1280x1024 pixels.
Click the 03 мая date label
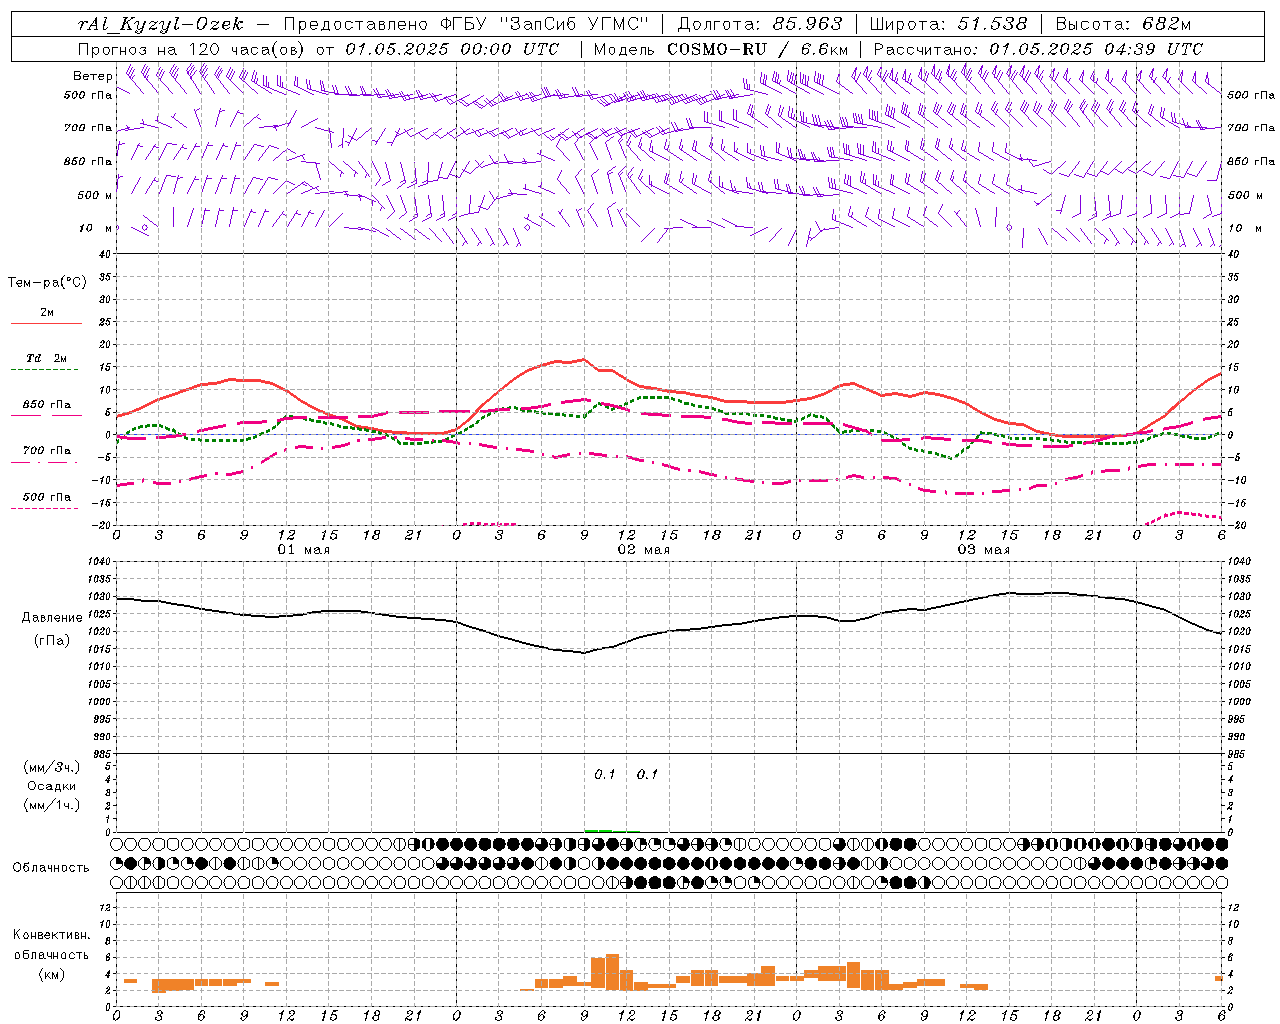[984, 550]
